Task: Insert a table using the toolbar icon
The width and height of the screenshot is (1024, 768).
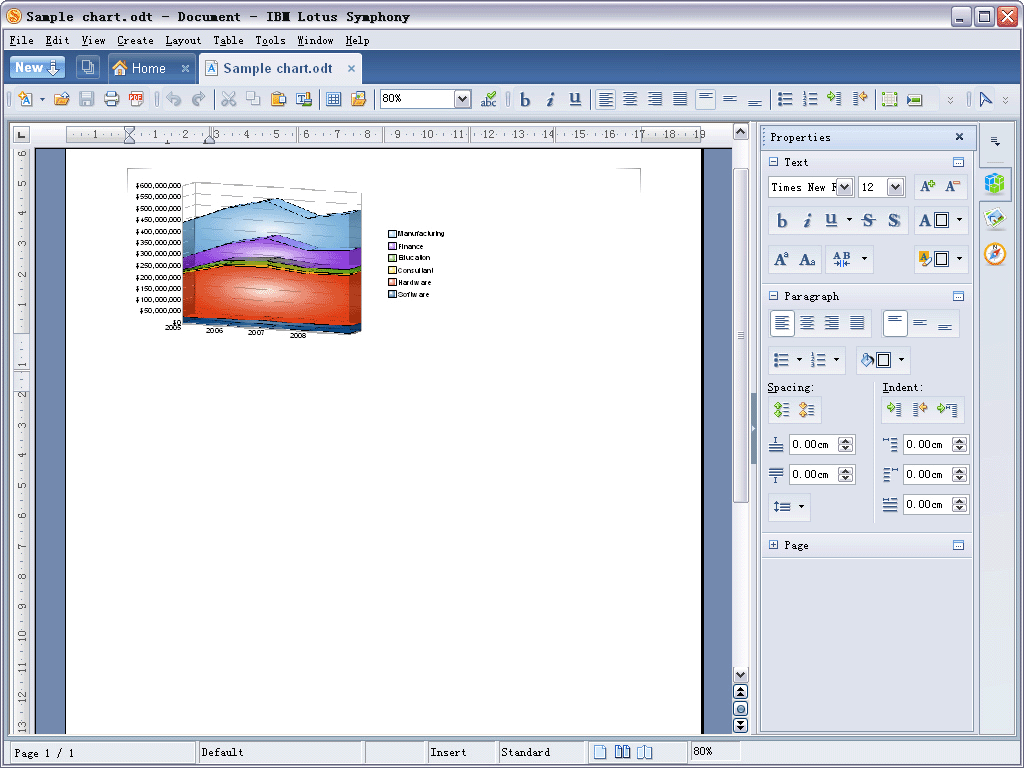Action: tap(334, 99)
